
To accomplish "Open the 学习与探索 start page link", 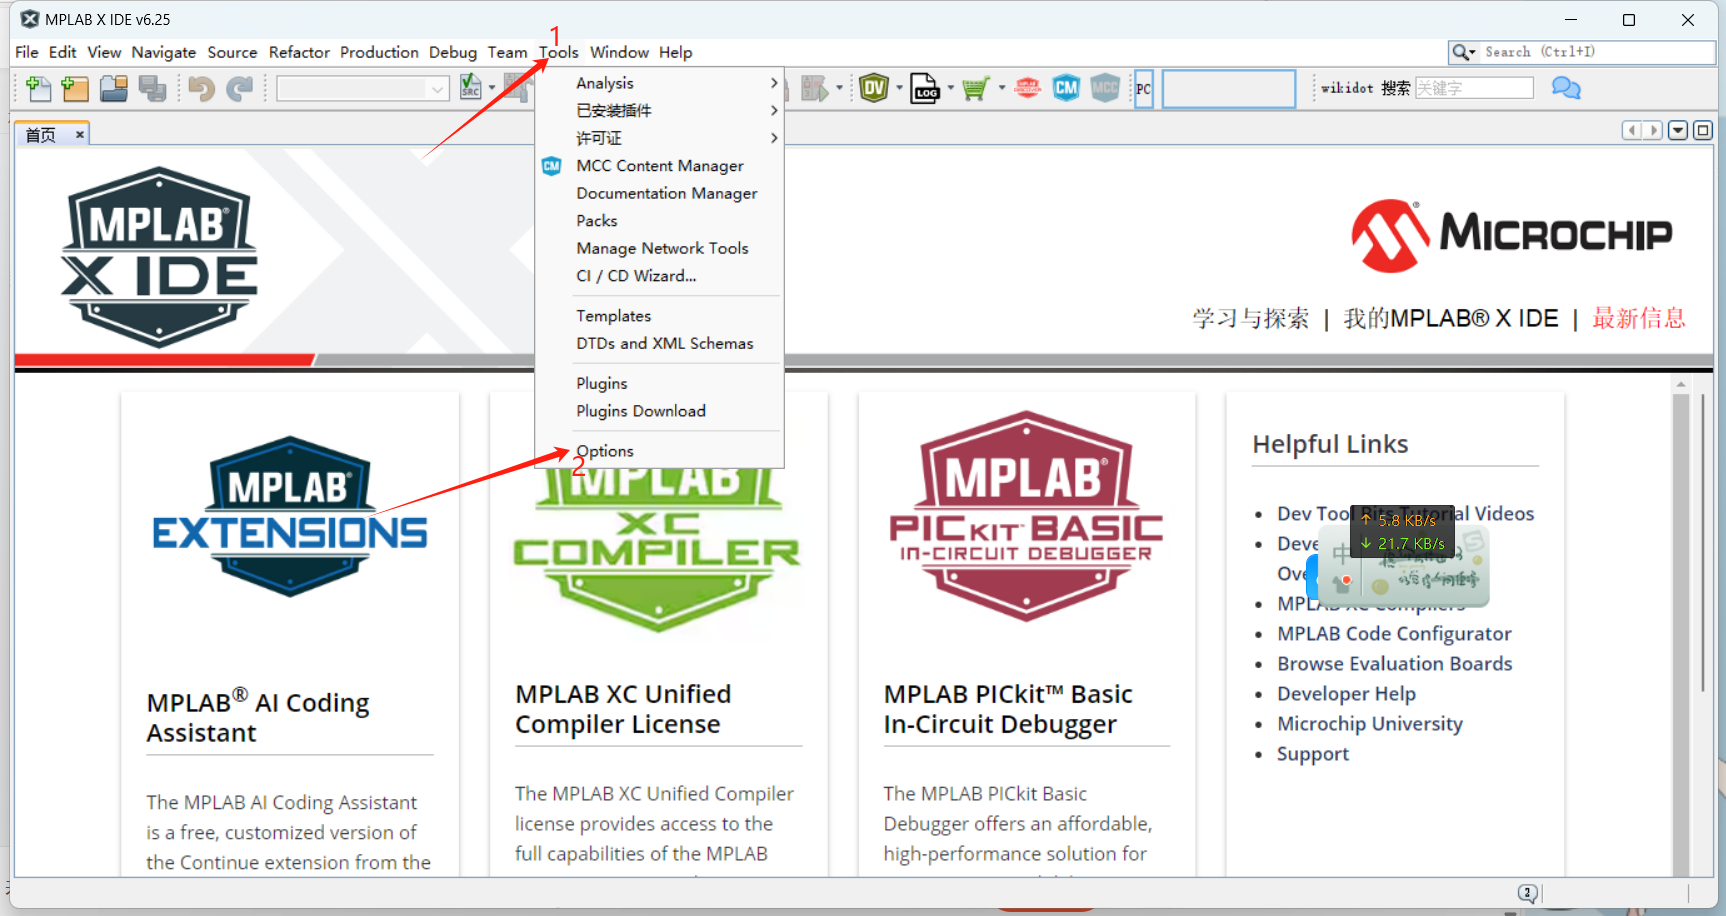I will point(1250,318).
